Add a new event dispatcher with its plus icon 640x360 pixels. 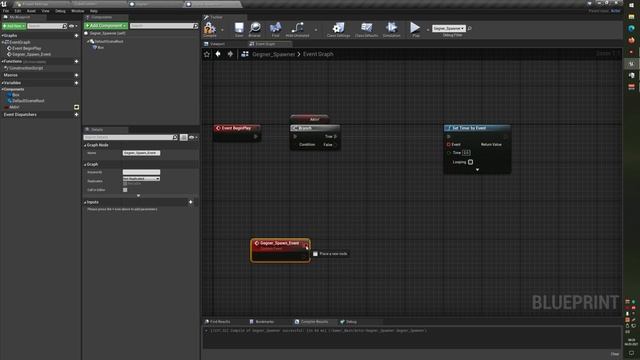point(76,115)
